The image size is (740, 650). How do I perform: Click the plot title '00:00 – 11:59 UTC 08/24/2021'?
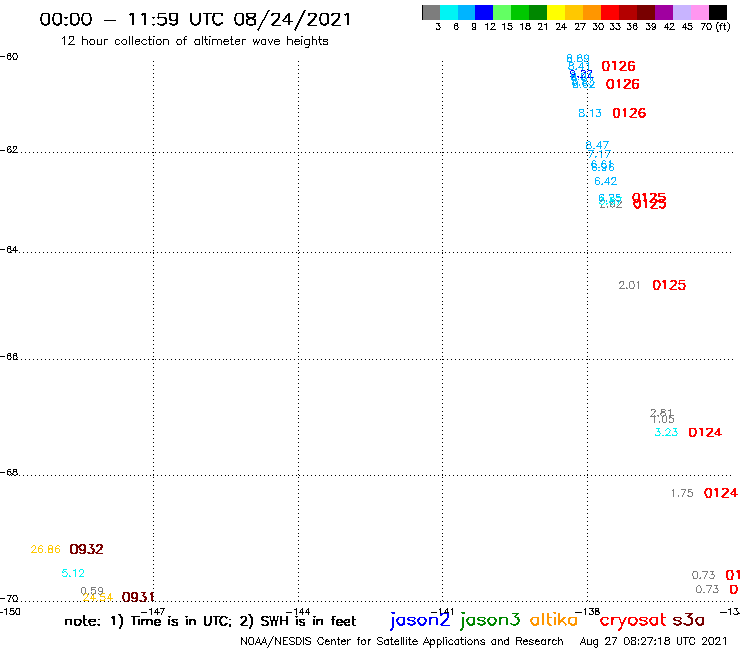[195, 19]
